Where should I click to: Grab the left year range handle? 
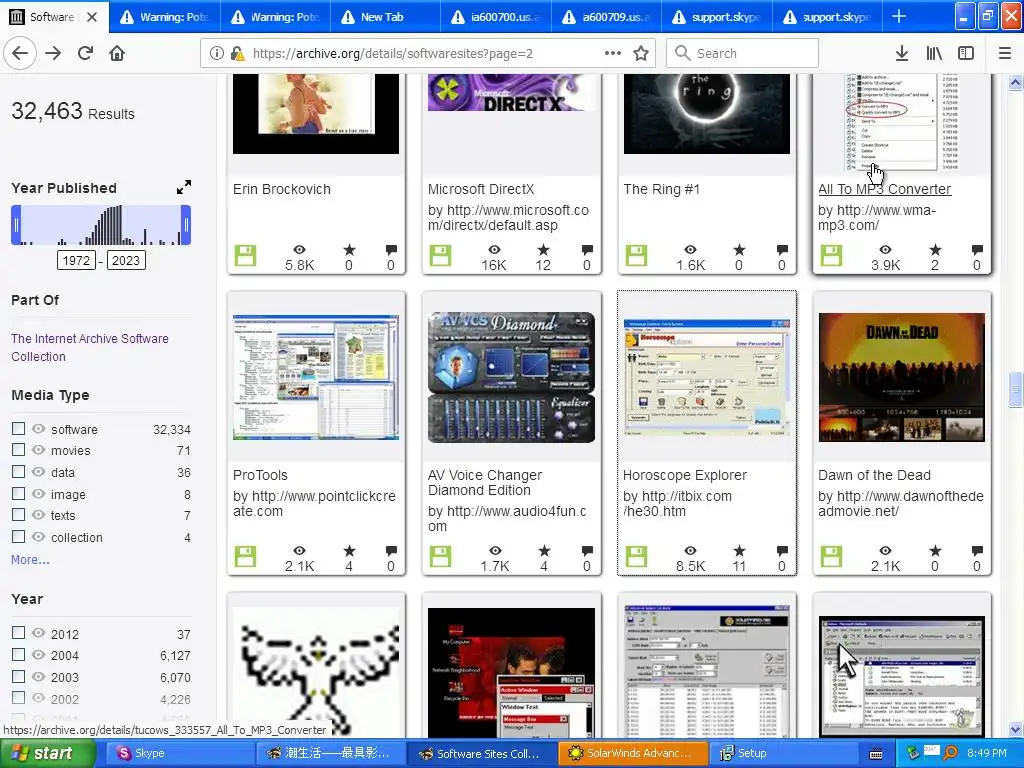[x=16, y=225]
